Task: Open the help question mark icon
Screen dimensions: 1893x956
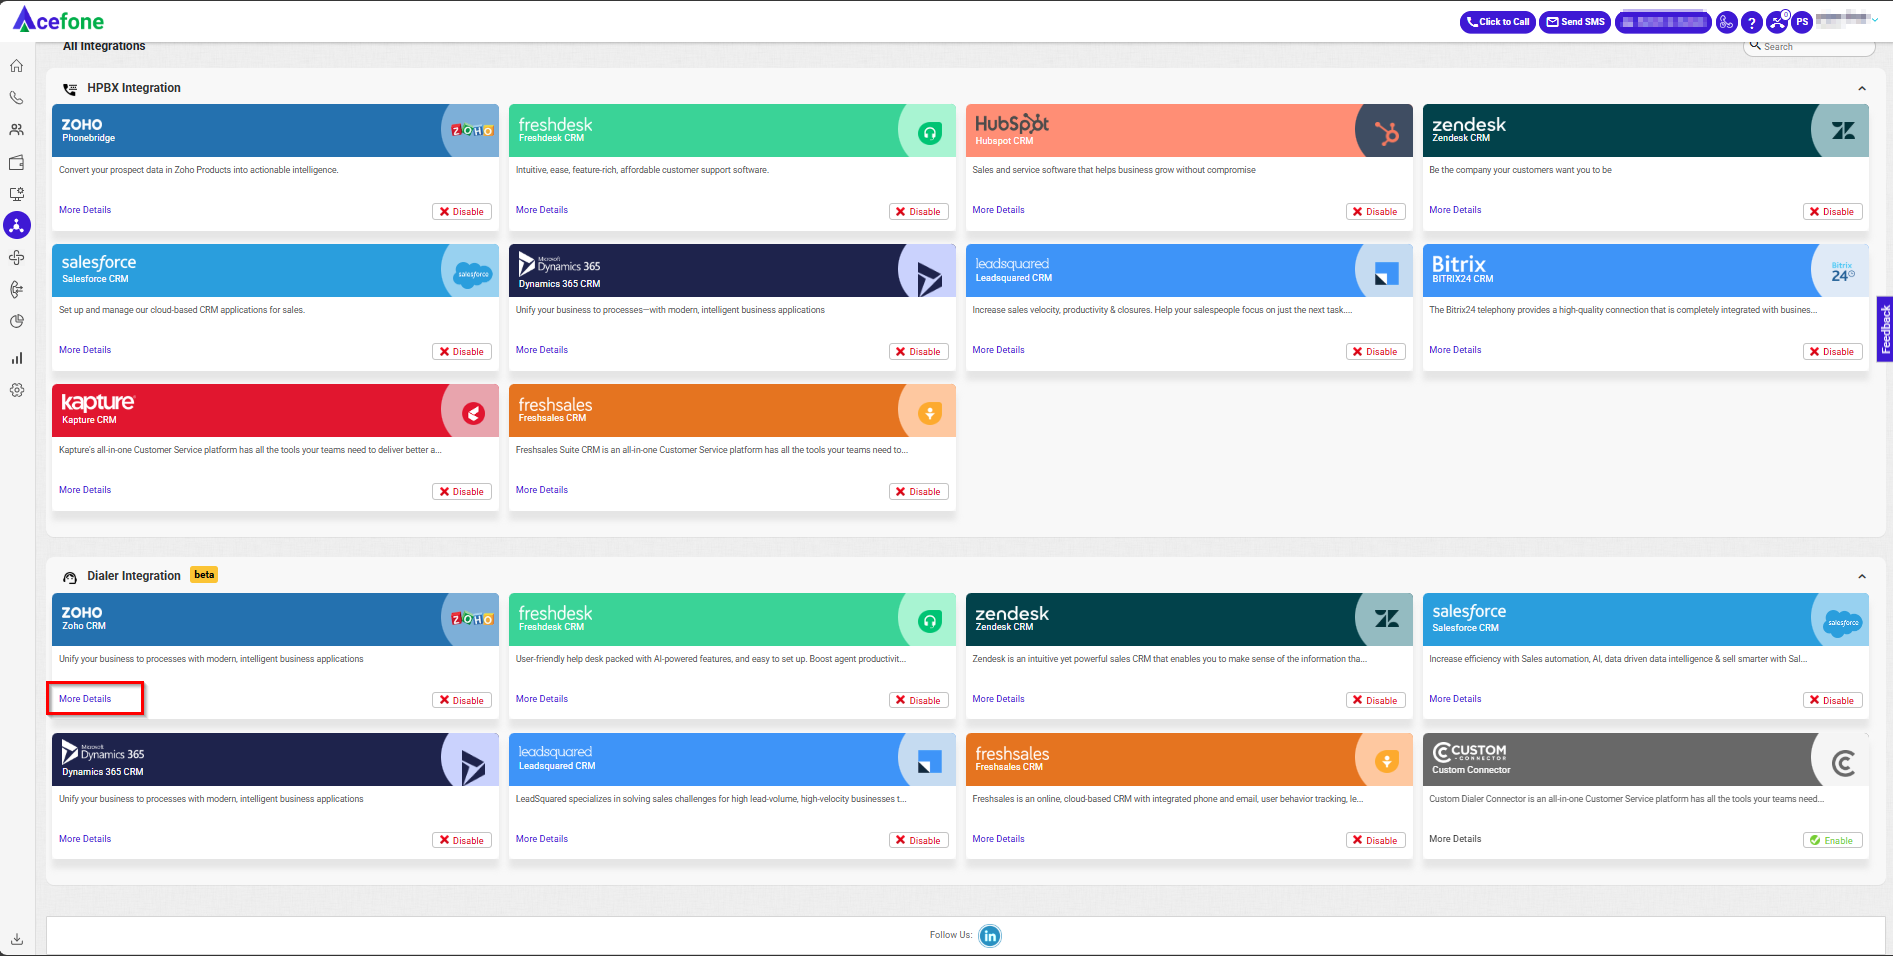Action: [1751, 22]
